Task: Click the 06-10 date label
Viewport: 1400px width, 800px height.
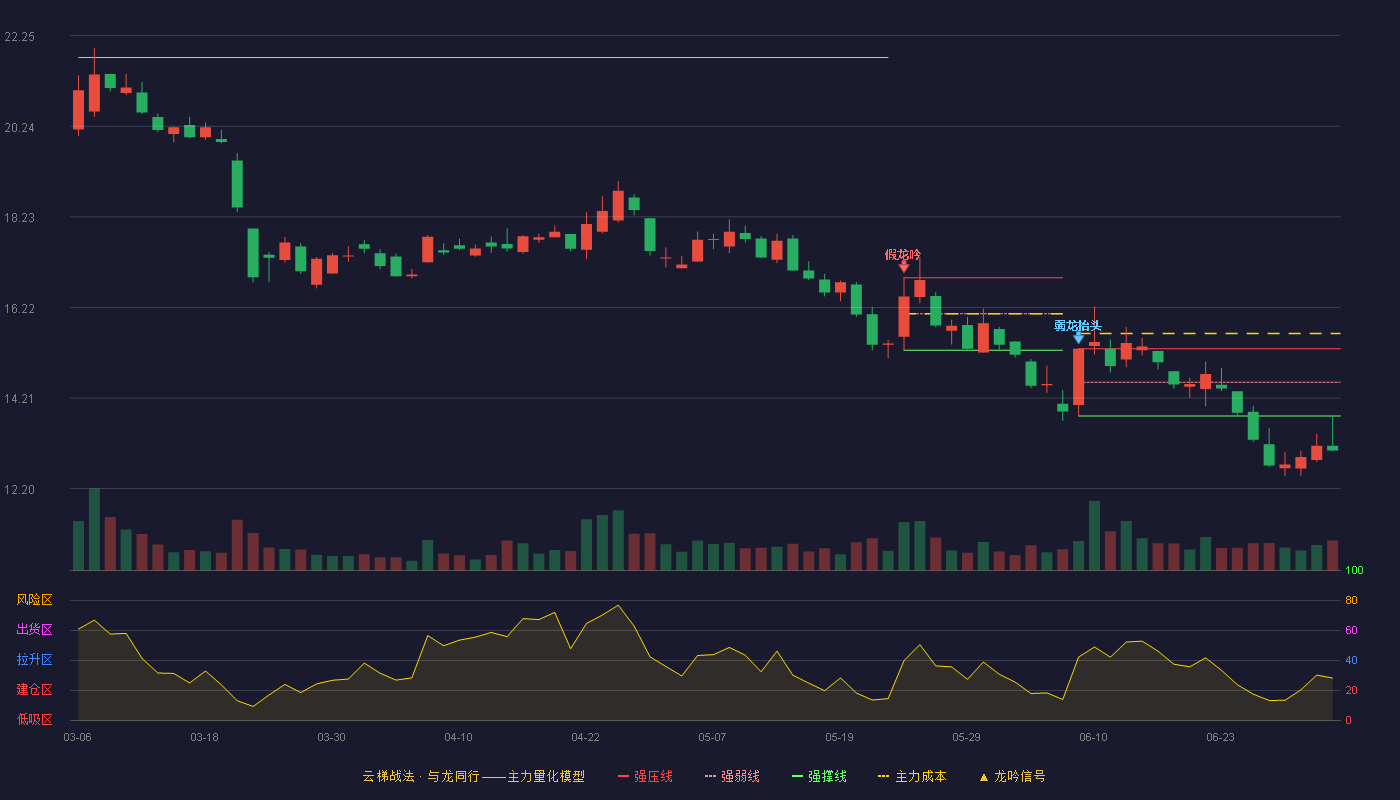Action: pos(1093,737)
